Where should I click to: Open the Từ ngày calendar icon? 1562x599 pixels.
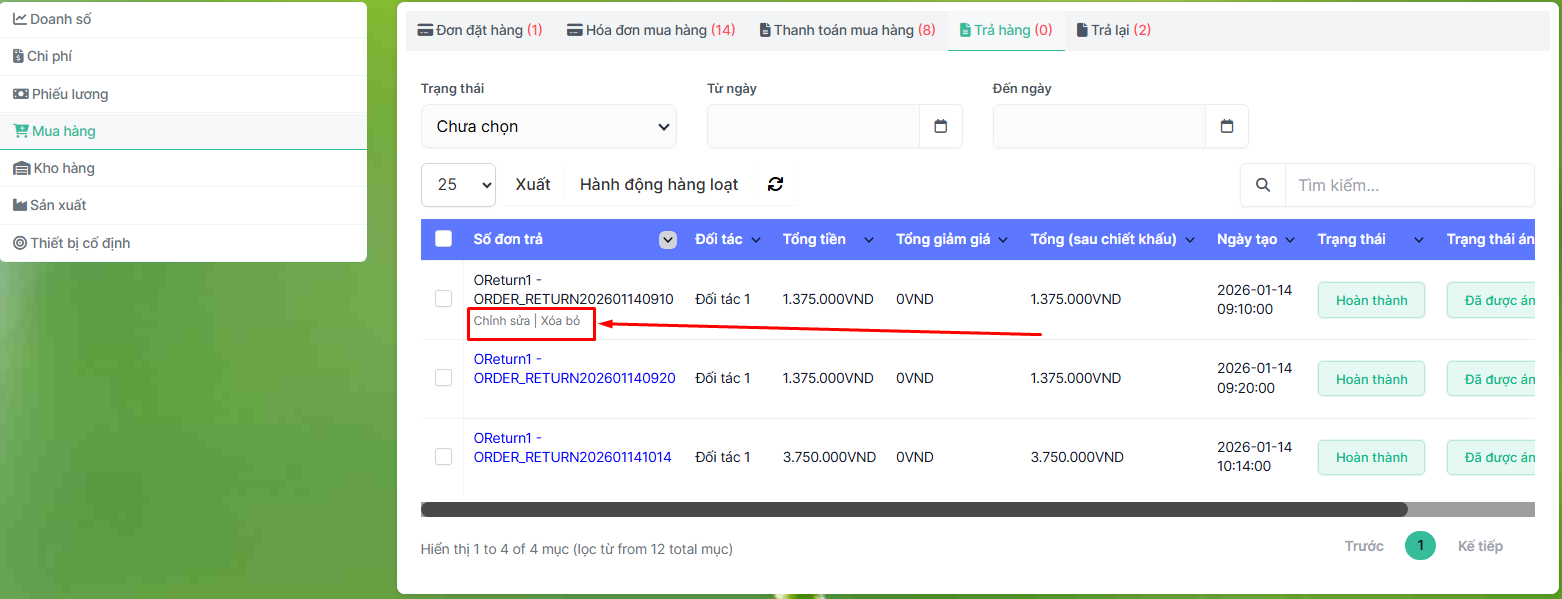(x=940, y=126)
